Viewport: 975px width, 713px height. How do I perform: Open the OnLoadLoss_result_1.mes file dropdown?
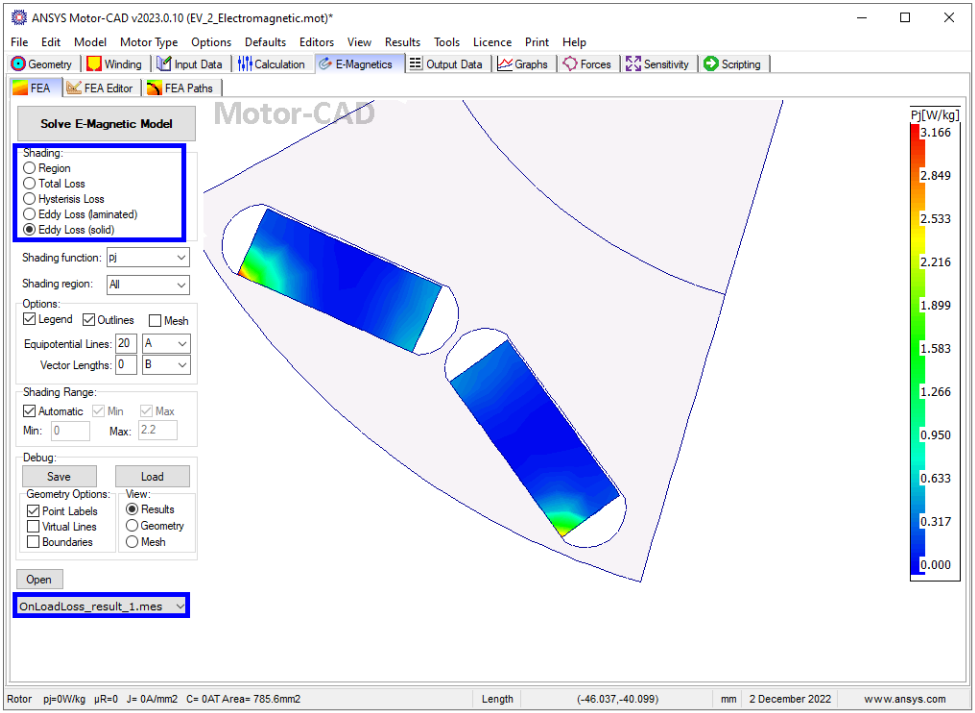(101, 606)
